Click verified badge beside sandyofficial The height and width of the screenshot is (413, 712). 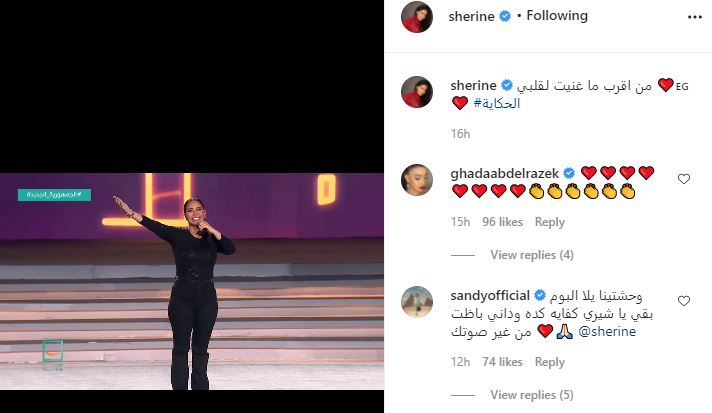tap(539, 295)
